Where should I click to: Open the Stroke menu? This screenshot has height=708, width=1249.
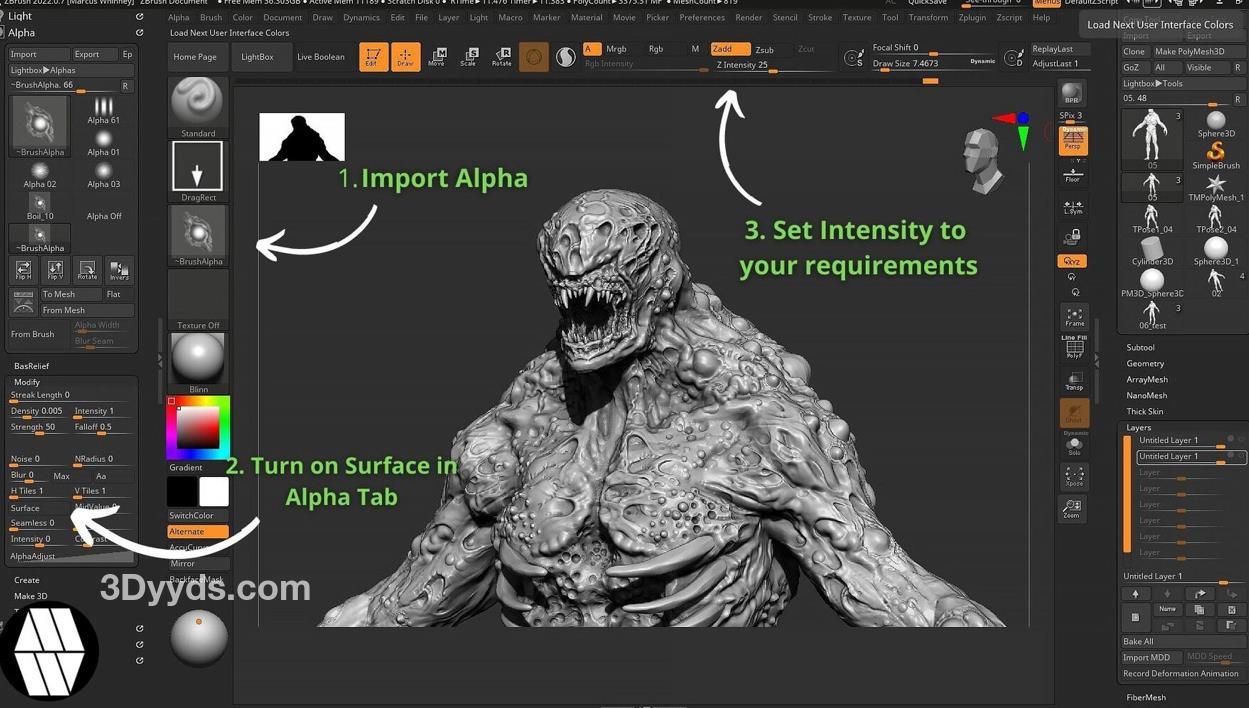click(819, 17)
